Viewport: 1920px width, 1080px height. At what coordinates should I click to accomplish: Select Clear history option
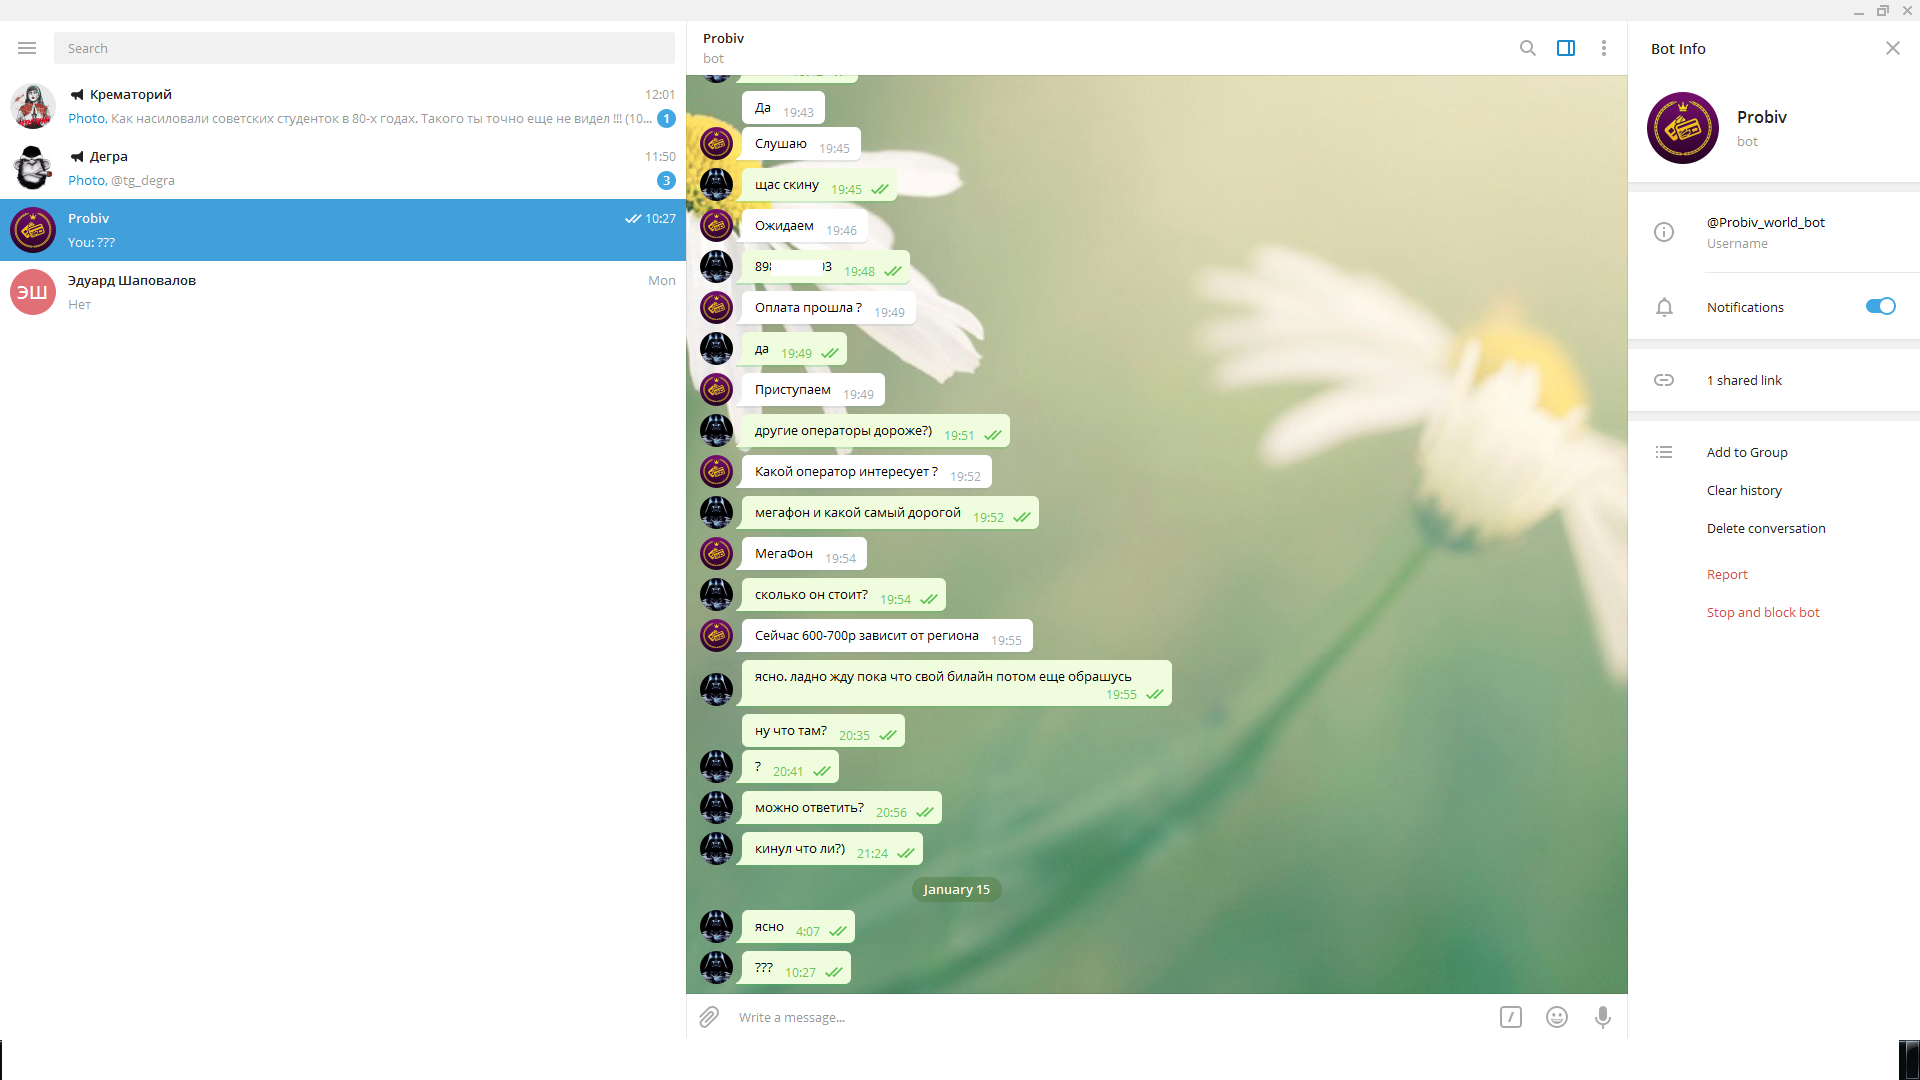[x=1743, y=490]
